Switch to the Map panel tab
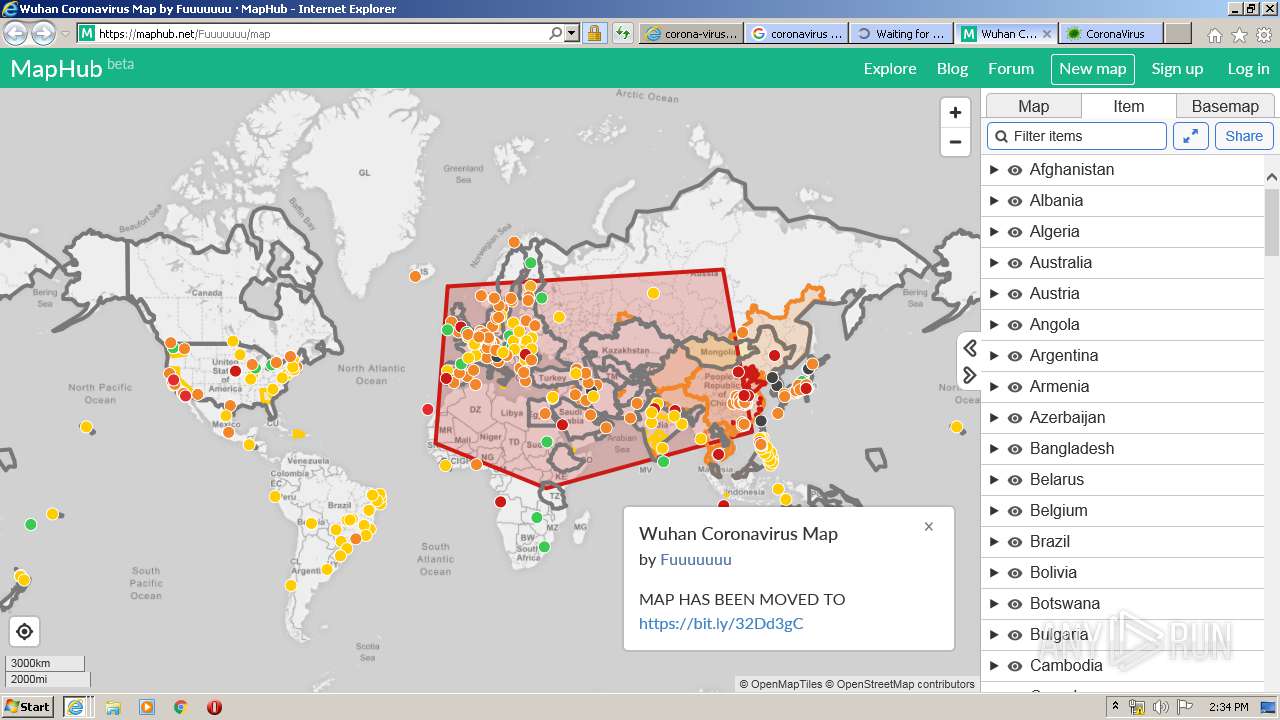Image resolution: width=1280 pixels, height=720 pixels. (1033, 106)
